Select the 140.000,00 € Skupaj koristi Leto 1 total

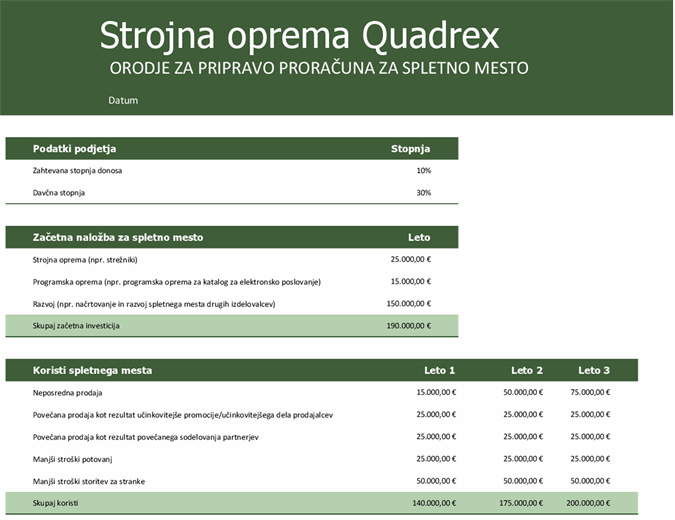[x=433, y=503]
